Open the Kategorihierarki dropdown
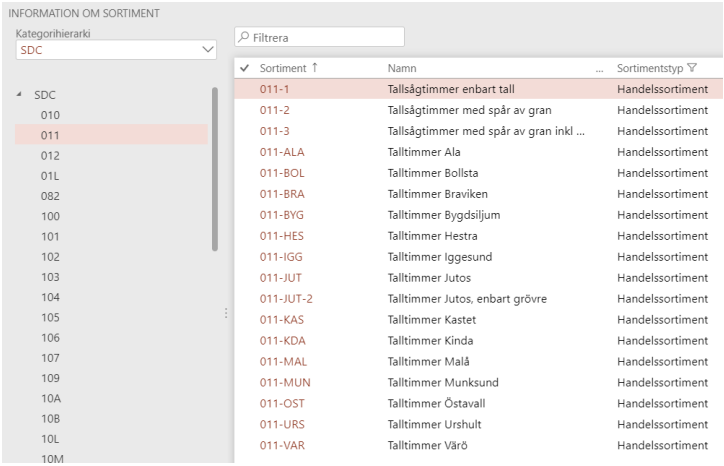The height and width of the screenshot is (466, 724). point(208,49)
